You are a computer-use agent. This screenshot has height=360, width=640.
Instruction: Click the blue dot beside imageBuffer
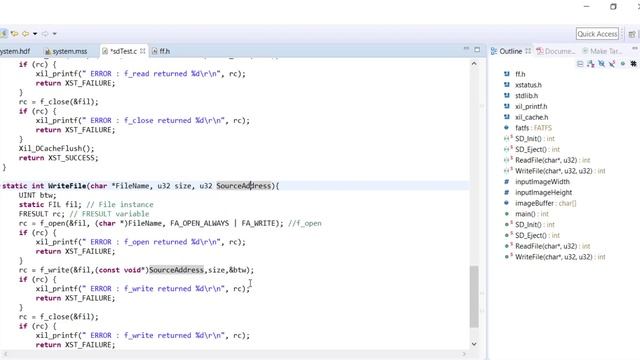(x=507, y=203)
